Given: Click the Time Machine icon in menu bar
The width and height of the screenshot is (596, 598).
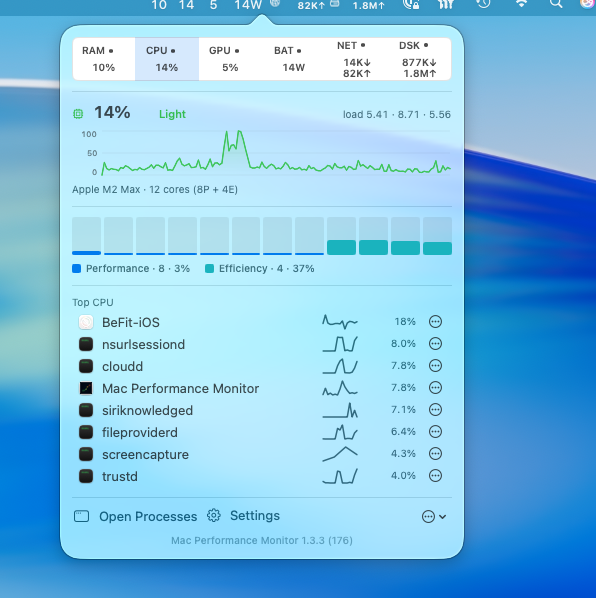Looking at the screenshot, I should click(x=483, y=4).
